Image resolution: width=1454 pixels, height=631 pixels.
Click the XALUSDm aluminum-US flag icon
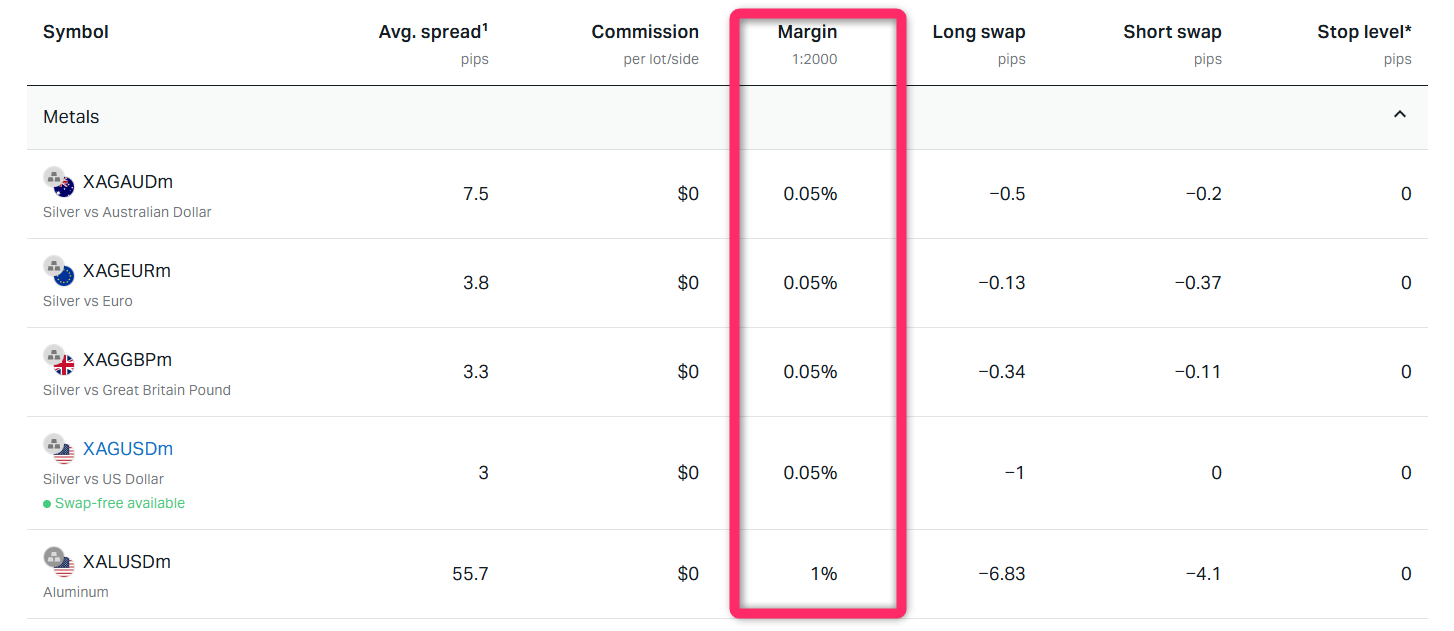[59, 562]
